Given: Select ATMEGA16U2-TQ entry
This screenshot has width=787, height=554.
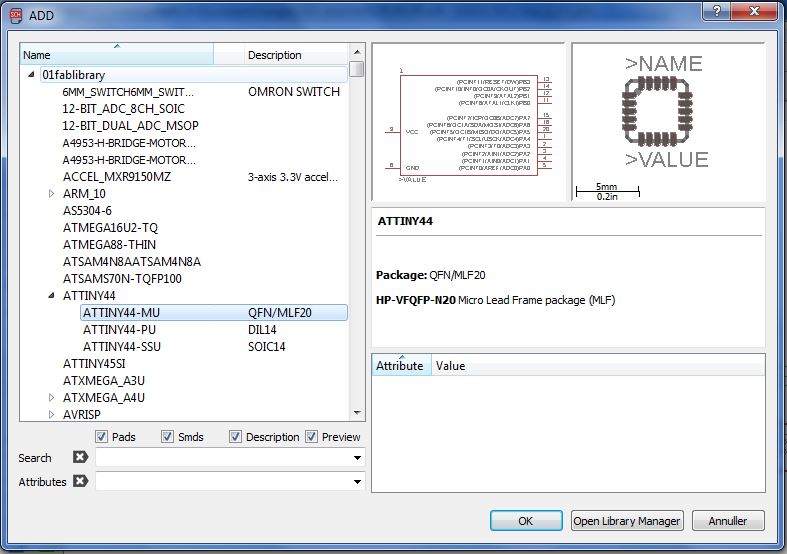Looking at the screenshot, I should (x=110, y=228).
